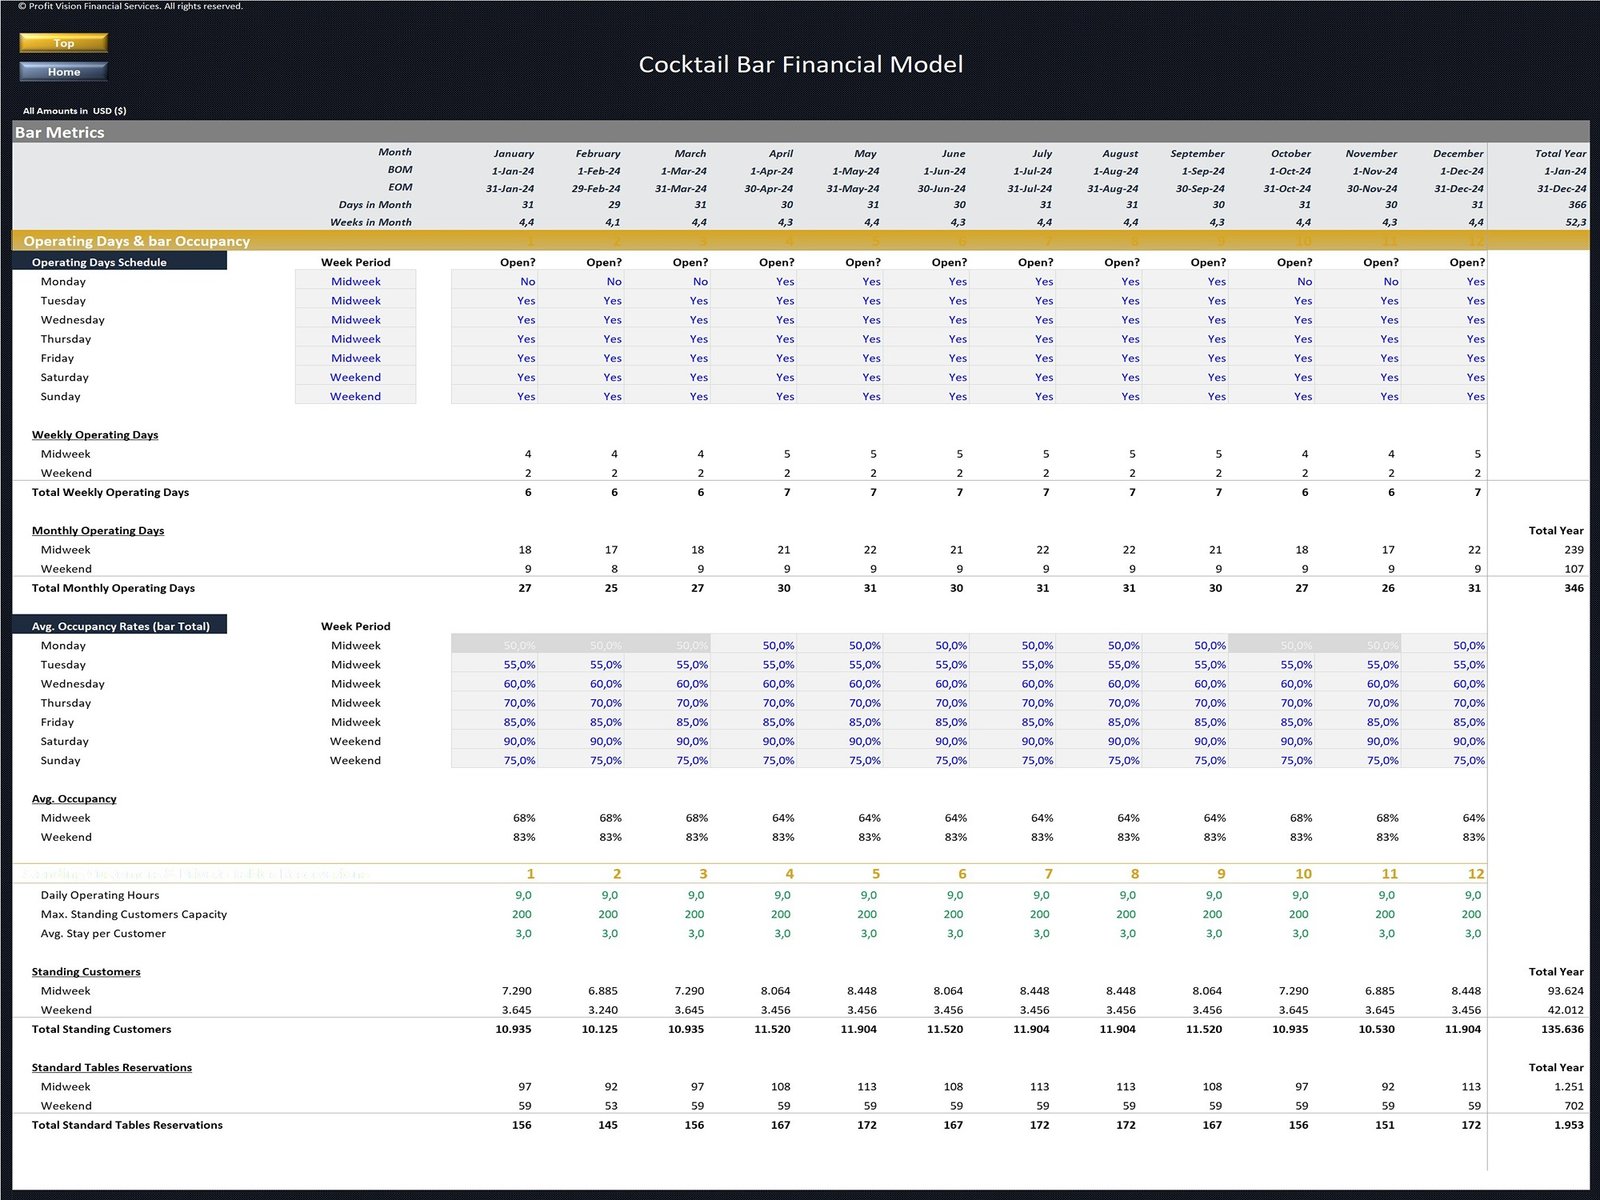The width and height of the screenshot is (1600, 1200).
Task: Select Monday's Open? cell for October
Action: click(1271, 282)
